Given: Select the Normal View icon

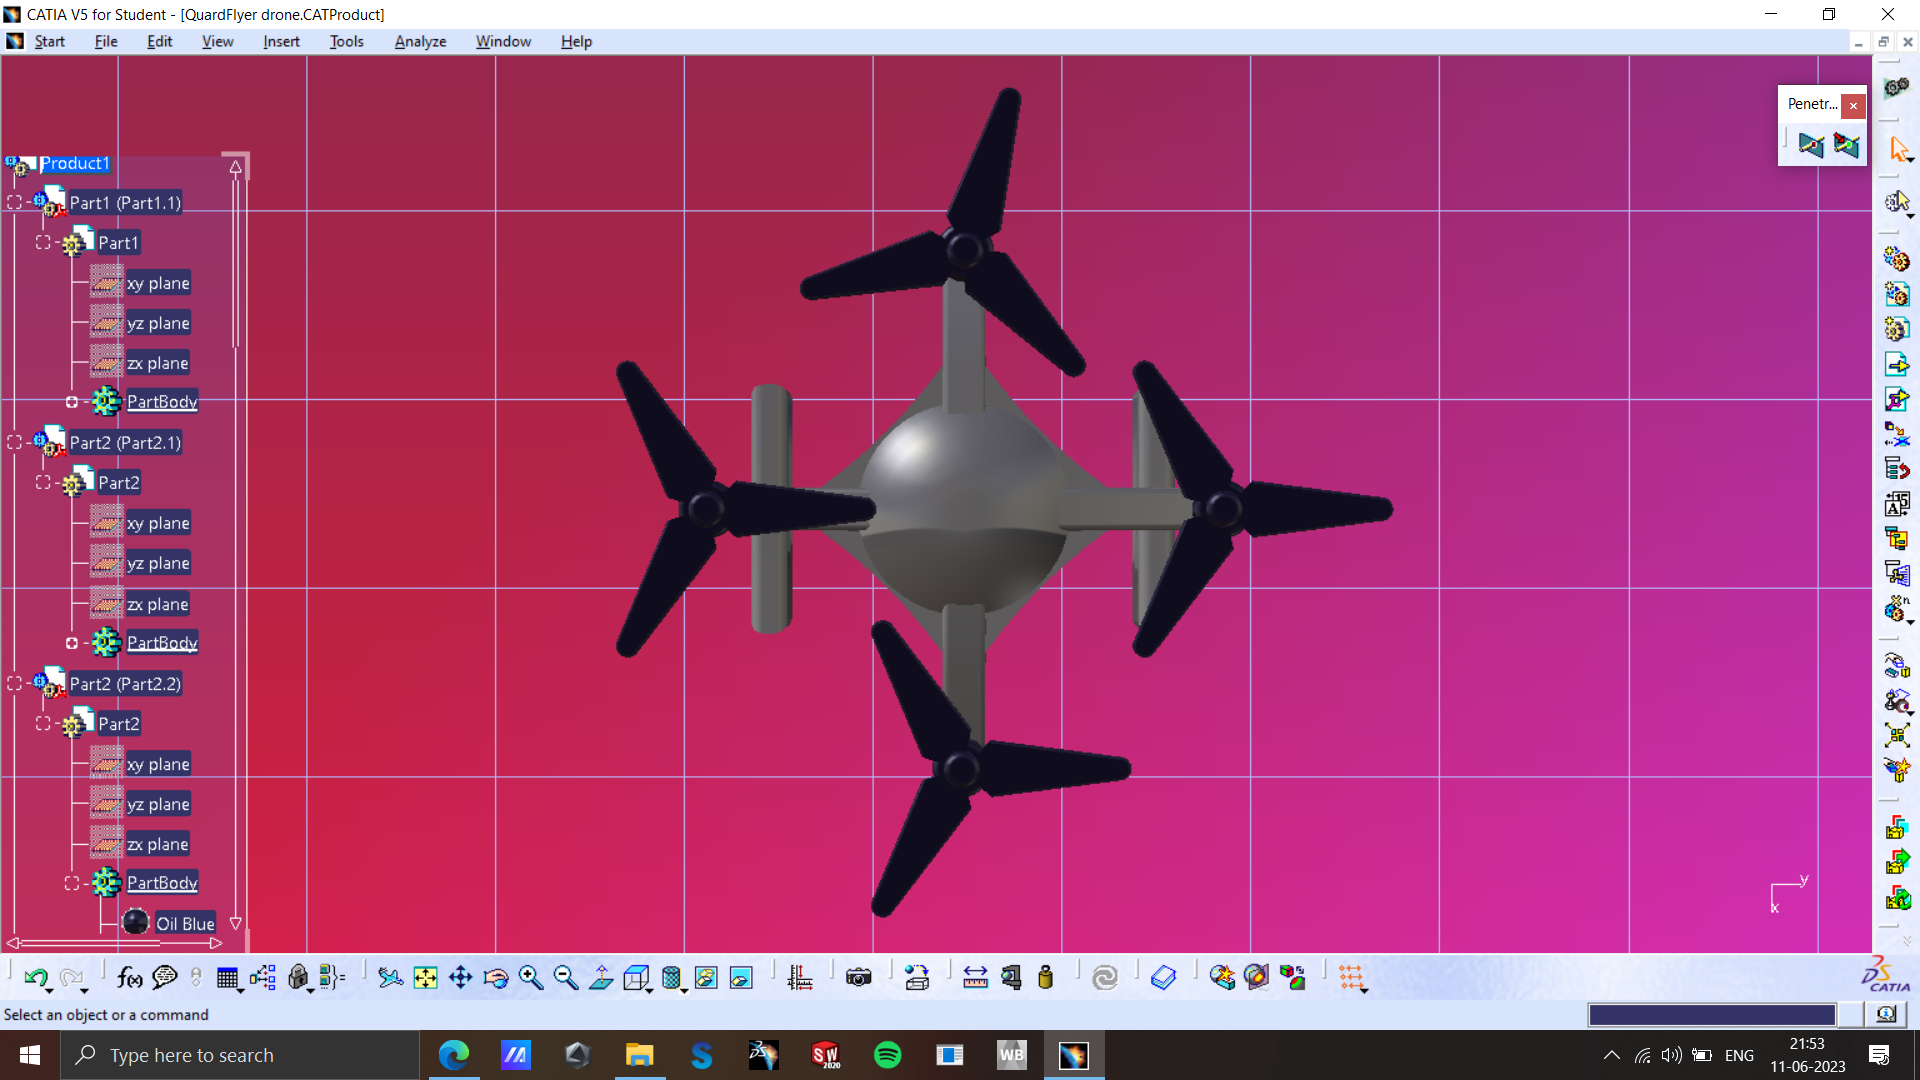Looking at the screenshot, I should click(601, 977).
